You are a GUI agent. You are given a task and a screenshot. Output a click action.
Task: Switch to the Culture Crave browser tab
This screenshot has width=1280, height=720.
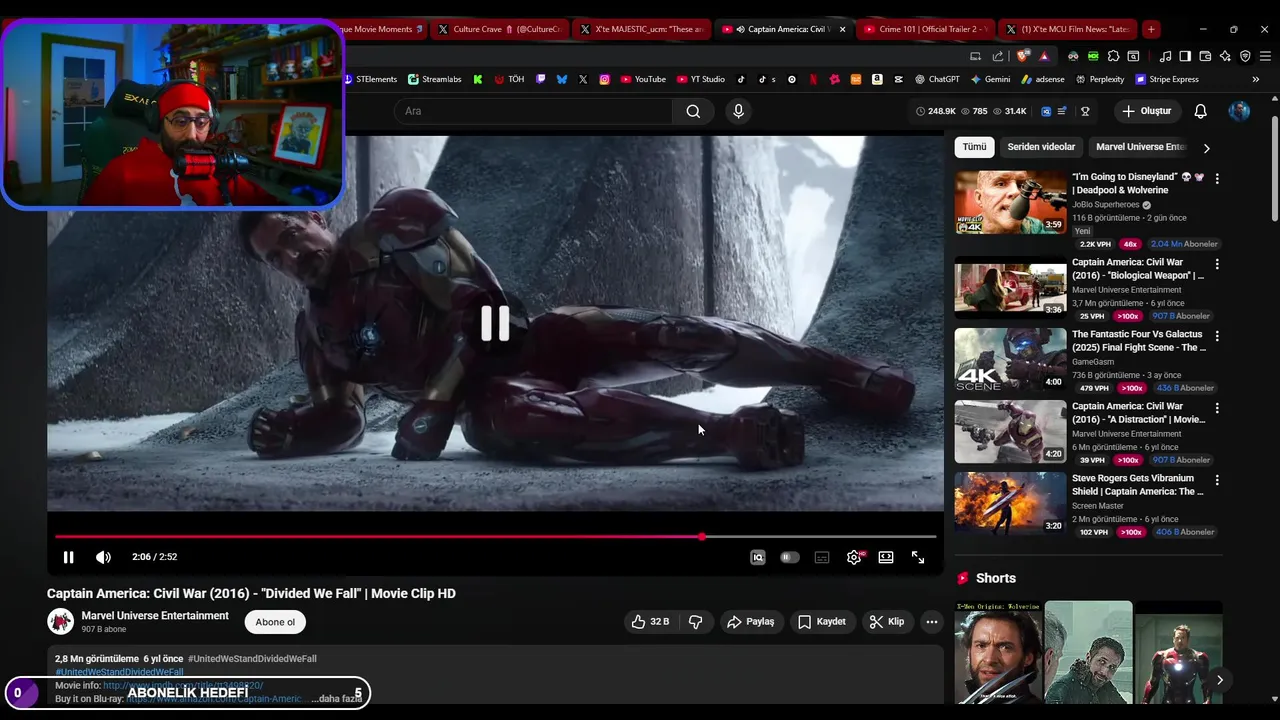click(x=498, y=29)
